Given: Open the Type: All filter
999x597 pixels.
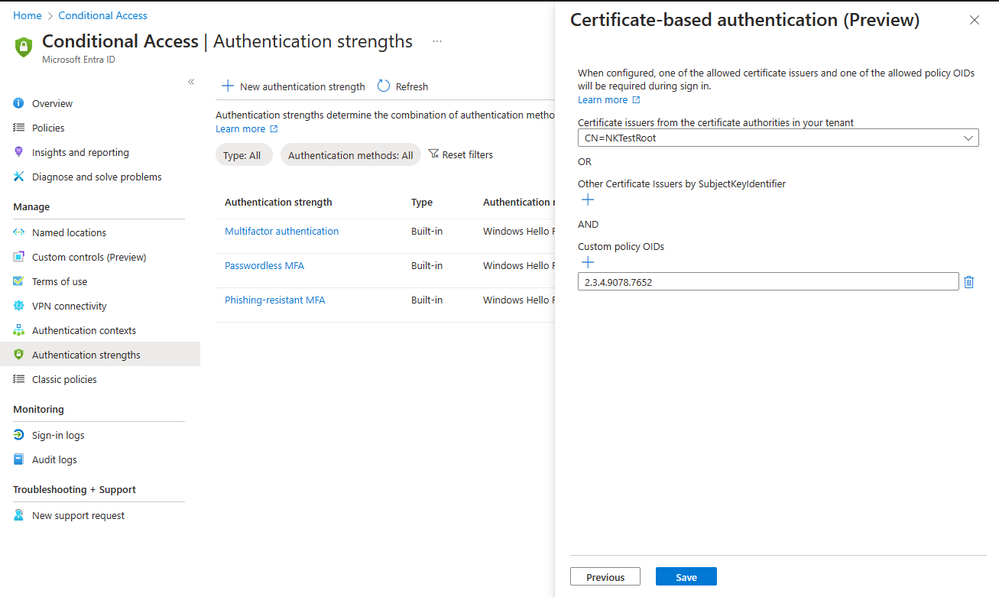Looking at the screenshot, I should pos(243,155).
